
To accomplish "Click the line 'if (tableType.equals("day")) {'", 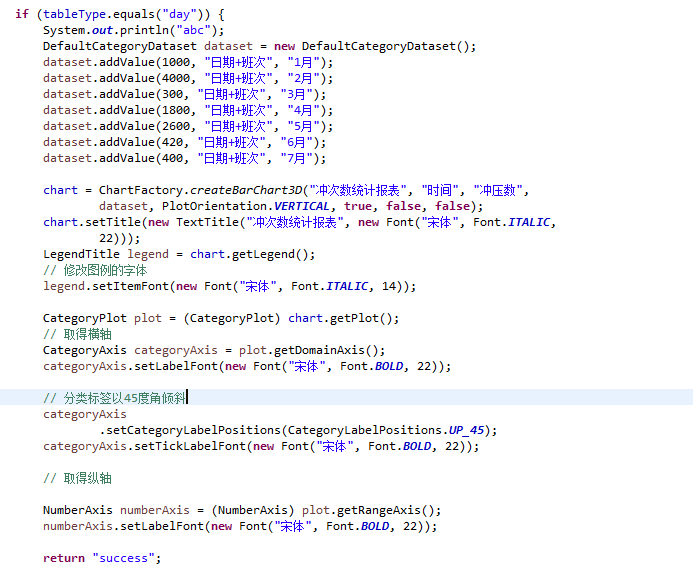I will click(120, 14).
